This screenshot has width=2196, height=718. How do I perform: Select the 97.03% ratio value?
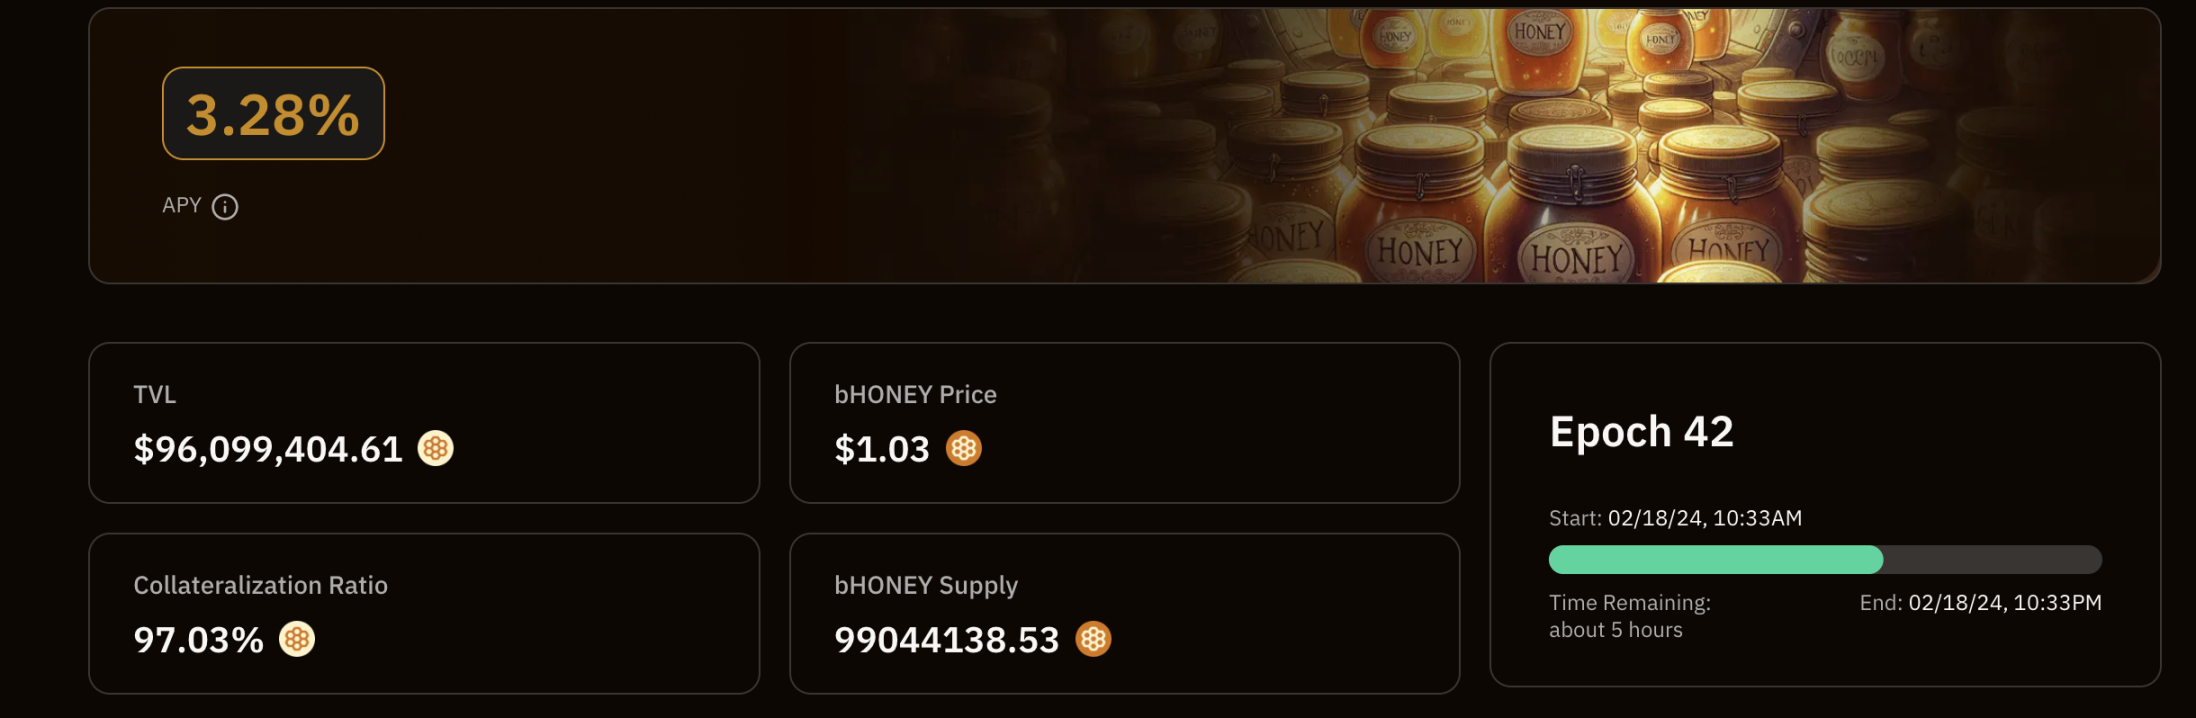tap(198, 640)
